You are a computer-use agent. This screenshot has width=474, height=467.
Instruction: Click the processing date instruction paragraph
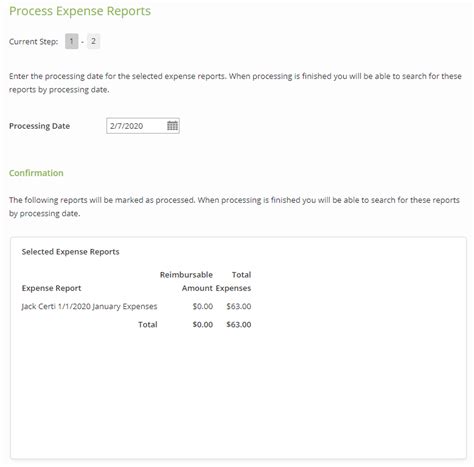pos(235,83)
